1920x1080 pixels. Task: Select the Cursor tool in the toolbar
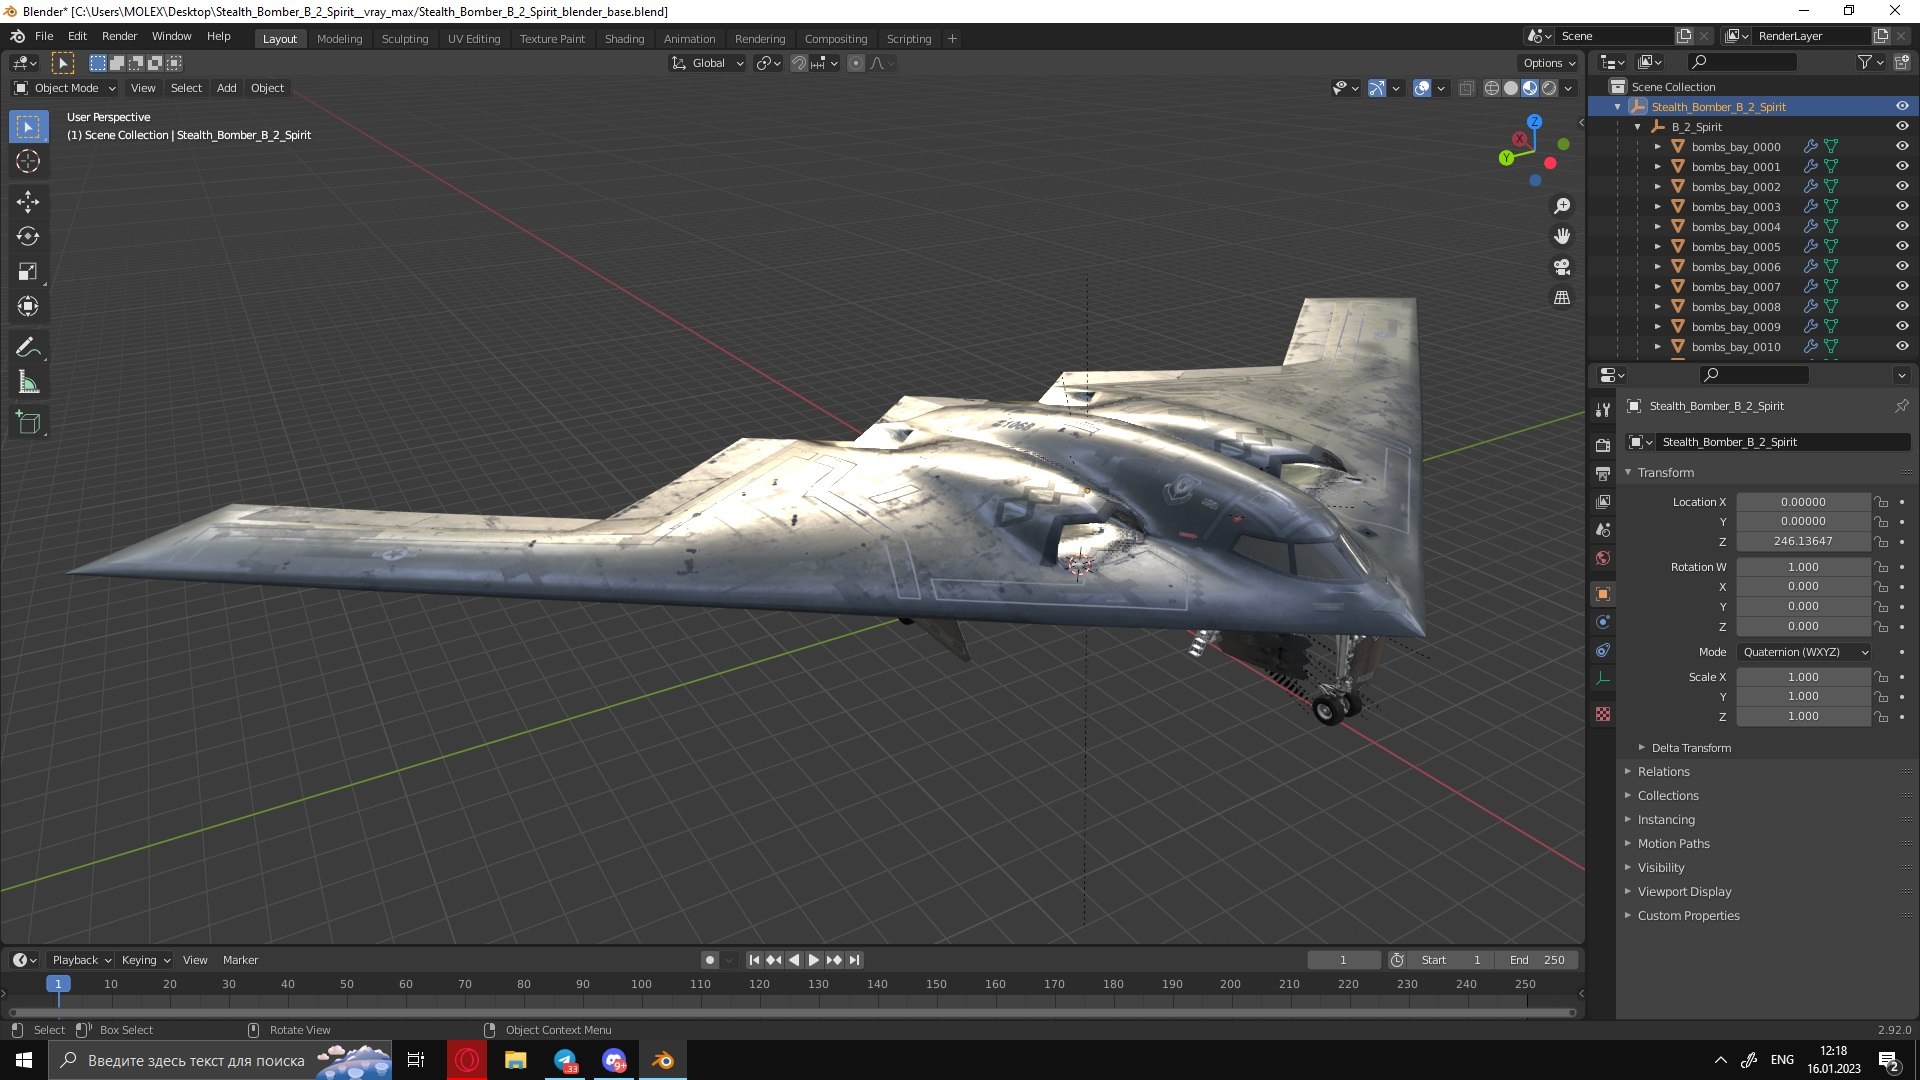click(28, 161)
